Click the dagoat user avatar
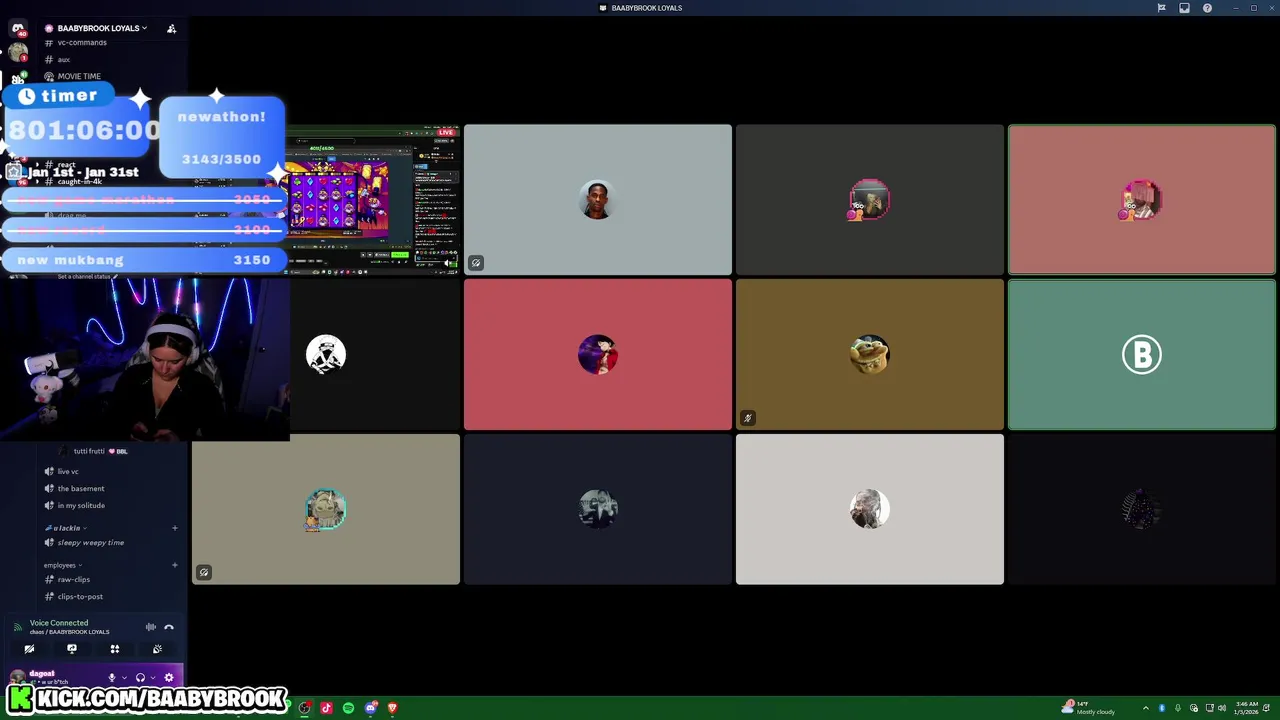The image size is (1280, 720). (17, 677)
